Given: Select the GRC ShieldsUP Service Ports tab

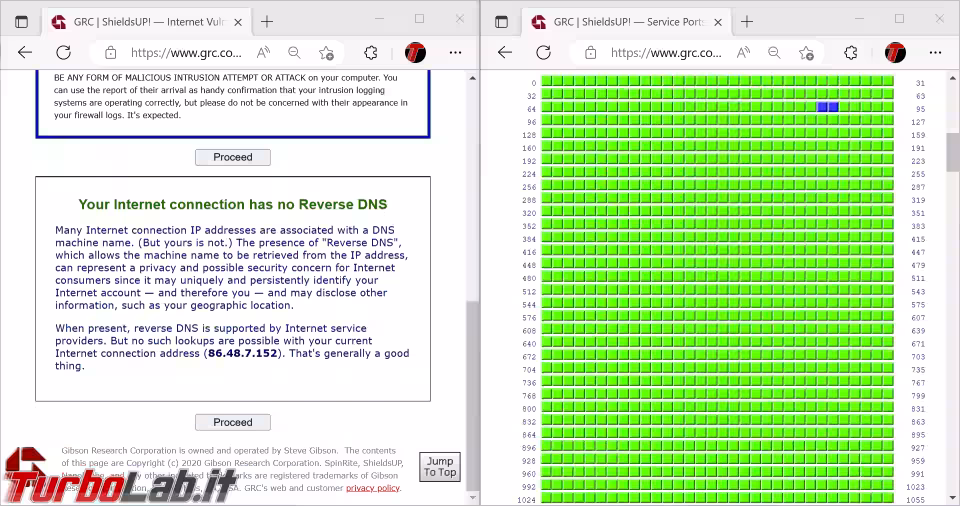Looking at the screenshot, I should point(627,22).
